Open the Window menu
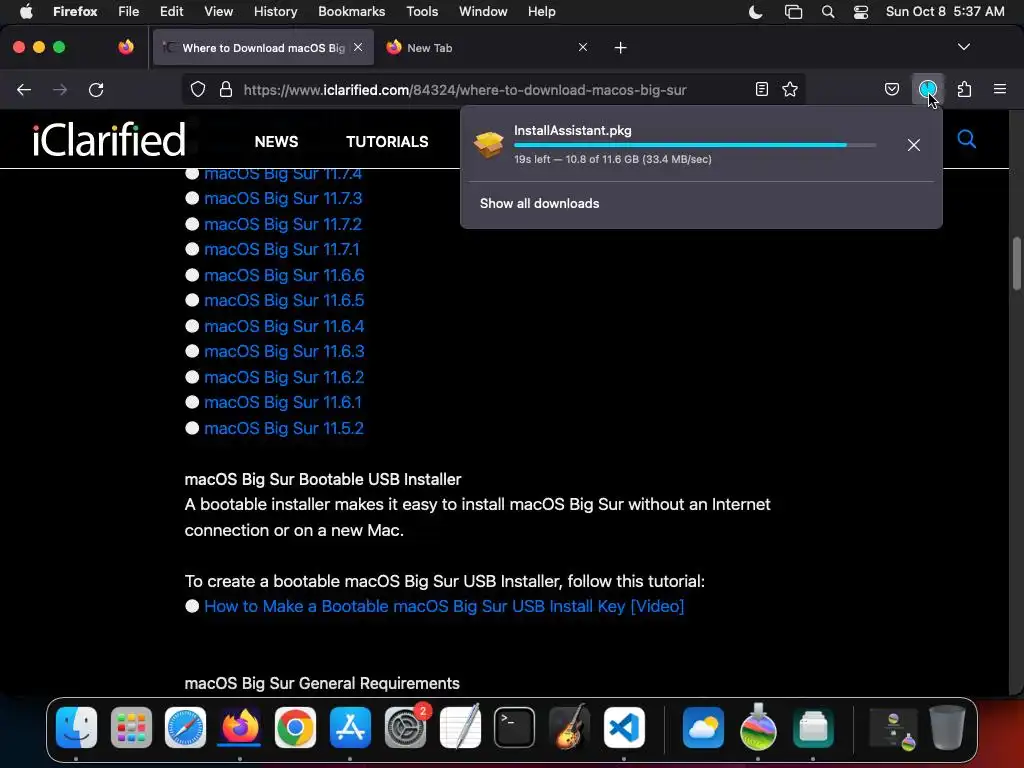 (483, 12)
